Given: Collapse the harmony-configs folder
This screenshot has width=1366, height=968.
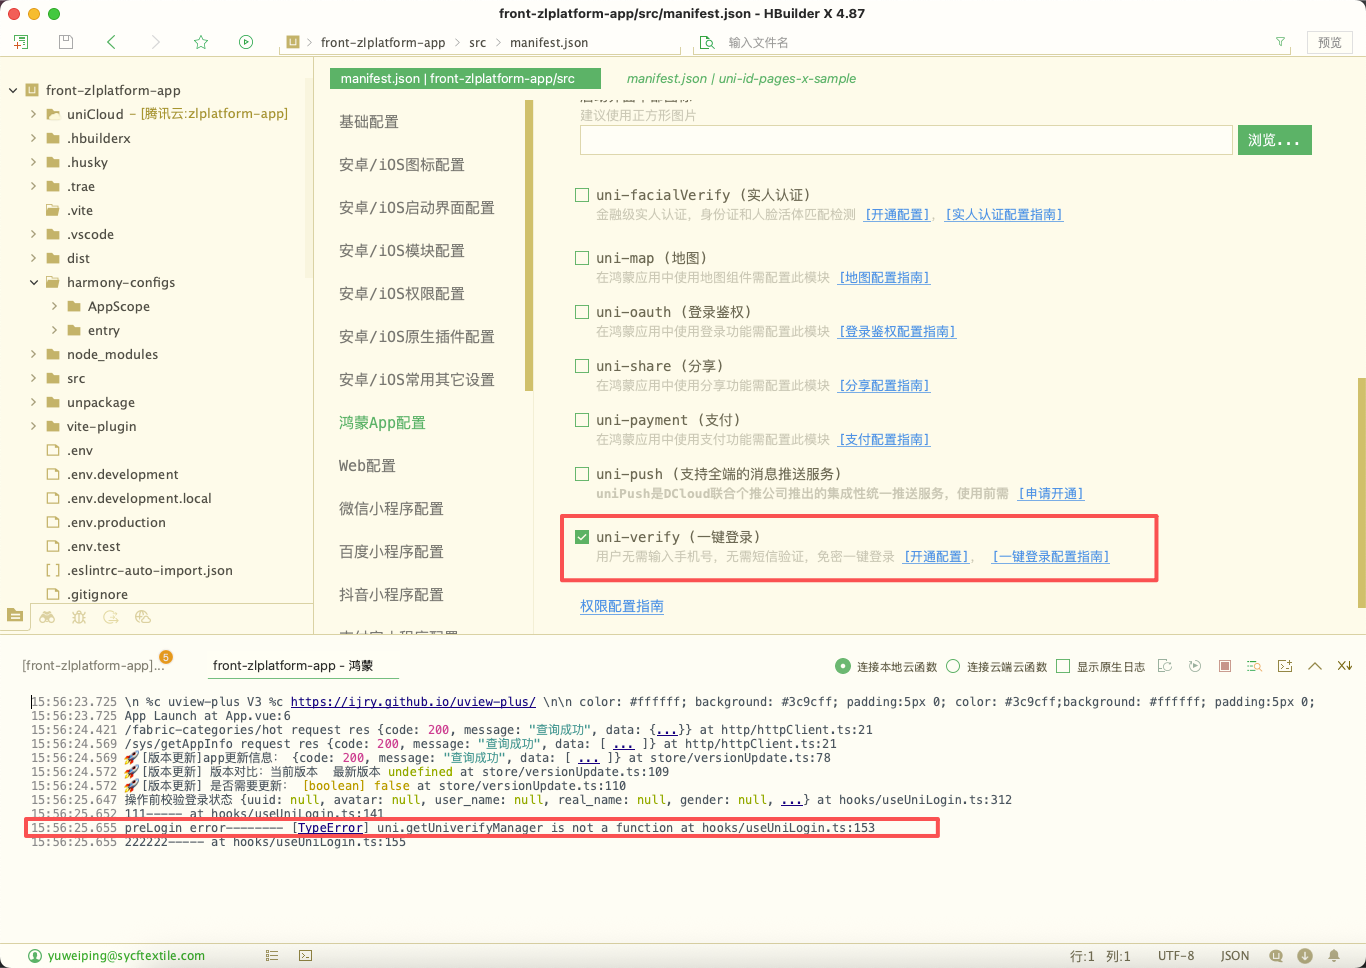Looking at the screenshot, I should [34, 282].
